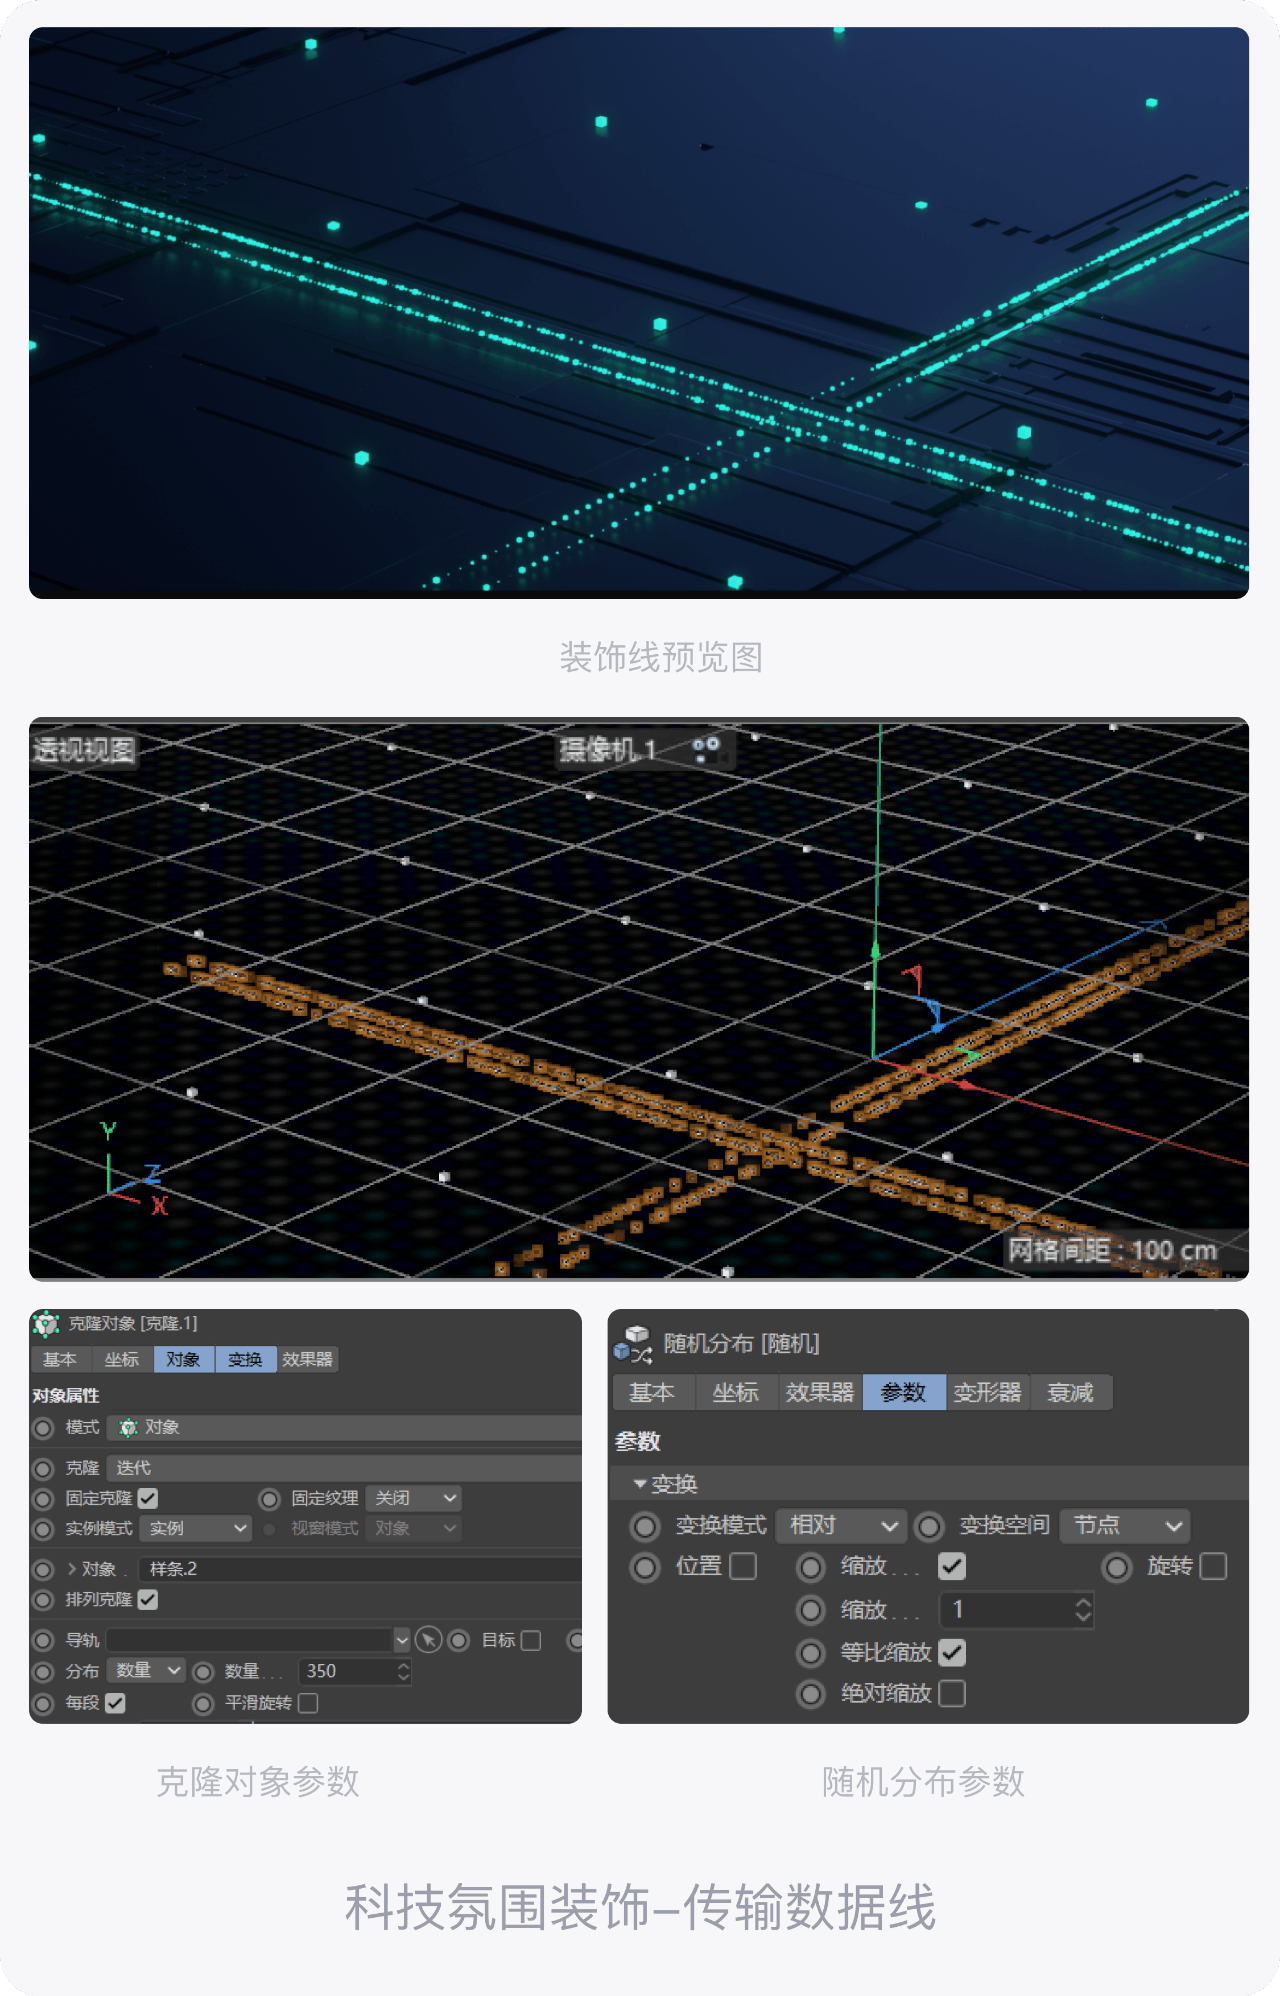The height and width of the screenshot is (1996, 1280).
Task: Open the 变换空间 dropdown set to 节点
Action: pyautogui.click(x=1125, y=1525)
